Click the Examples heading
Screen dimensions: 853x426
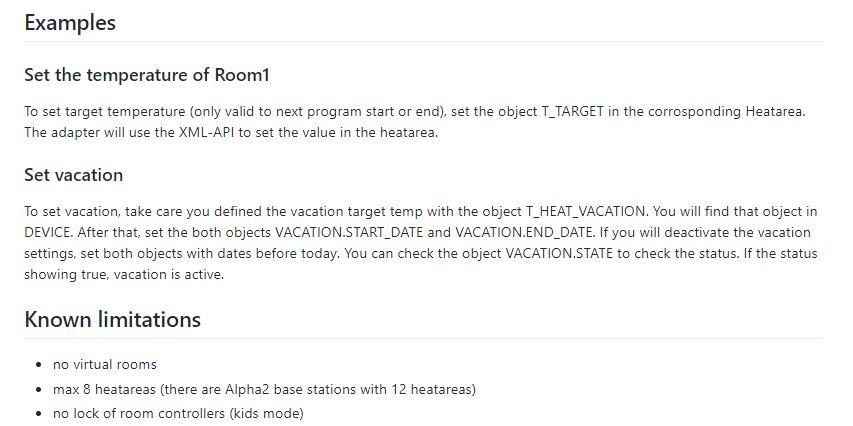click(x=70, y=23)
